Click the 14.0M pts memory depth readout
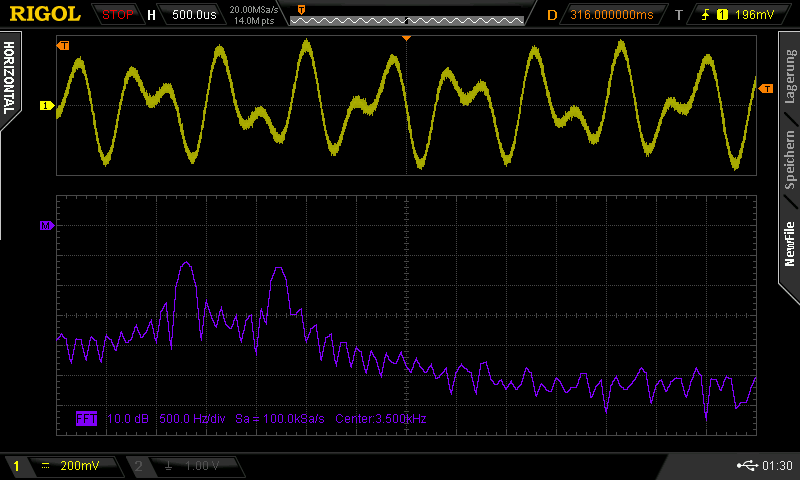Viewport: 800px width, 480px height. 254,21
